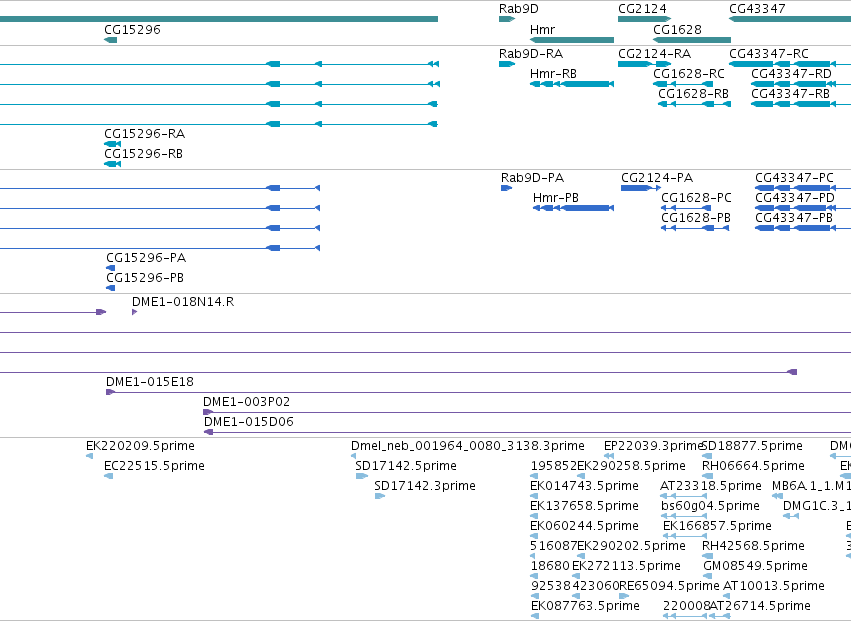Select BAC clone DME1-015D06
This screenshot has height=621, width=851.
249,422
